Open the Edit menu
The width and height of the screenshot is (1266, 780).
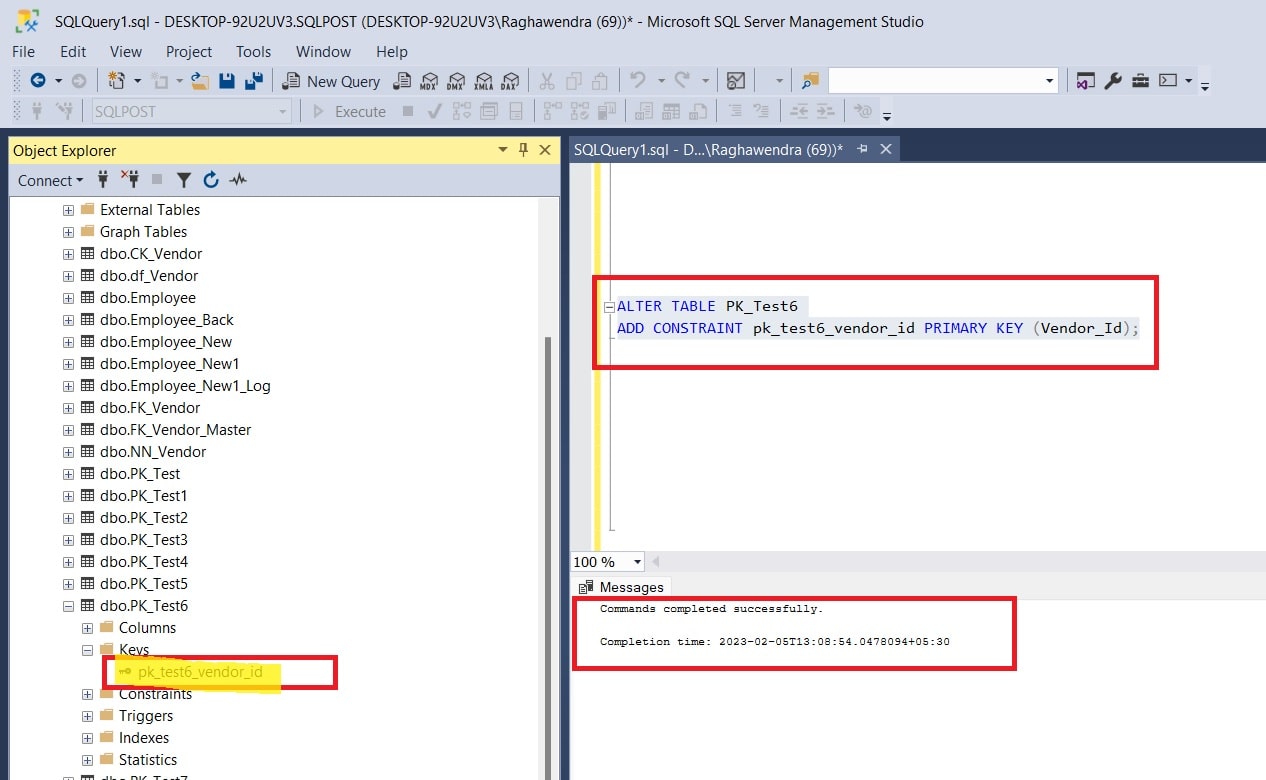(x=73, y=51)
